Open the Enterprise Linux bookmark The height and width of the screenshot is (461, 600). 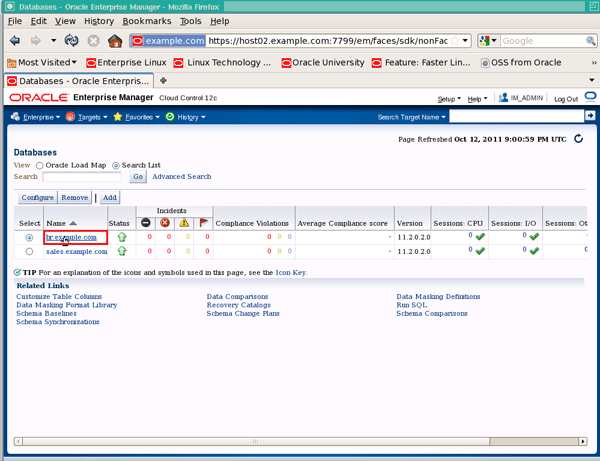127,62
